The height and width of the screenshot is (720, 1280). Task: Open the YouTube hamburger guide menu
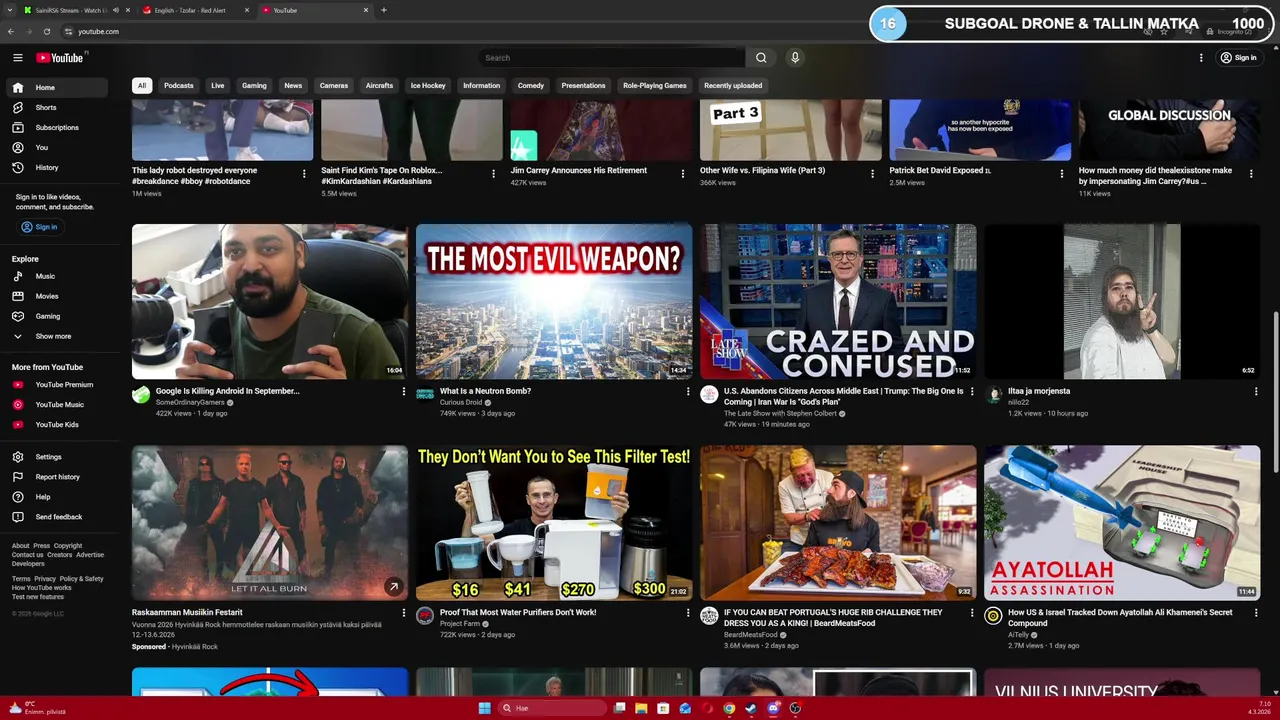[x=17, y=58]
